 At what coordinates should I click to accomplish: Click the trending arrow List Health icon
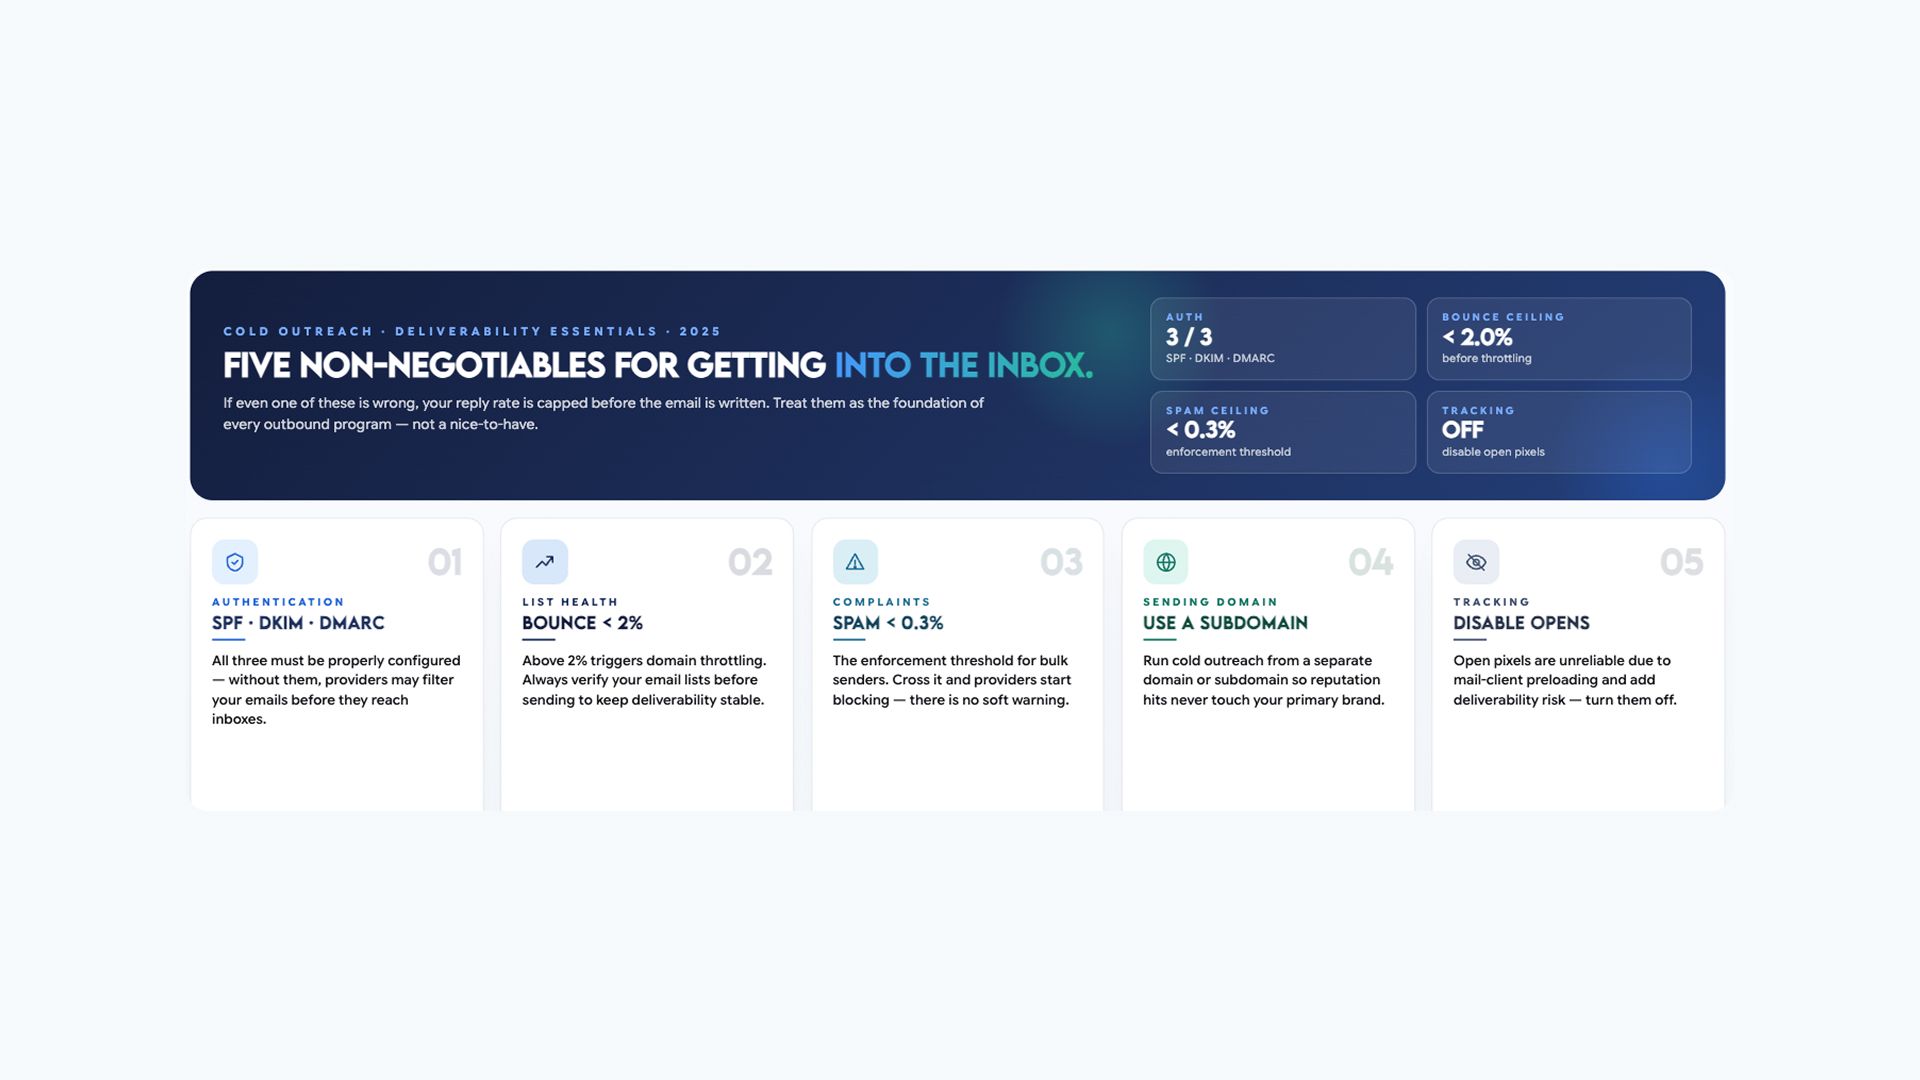(x=545, y=562)
